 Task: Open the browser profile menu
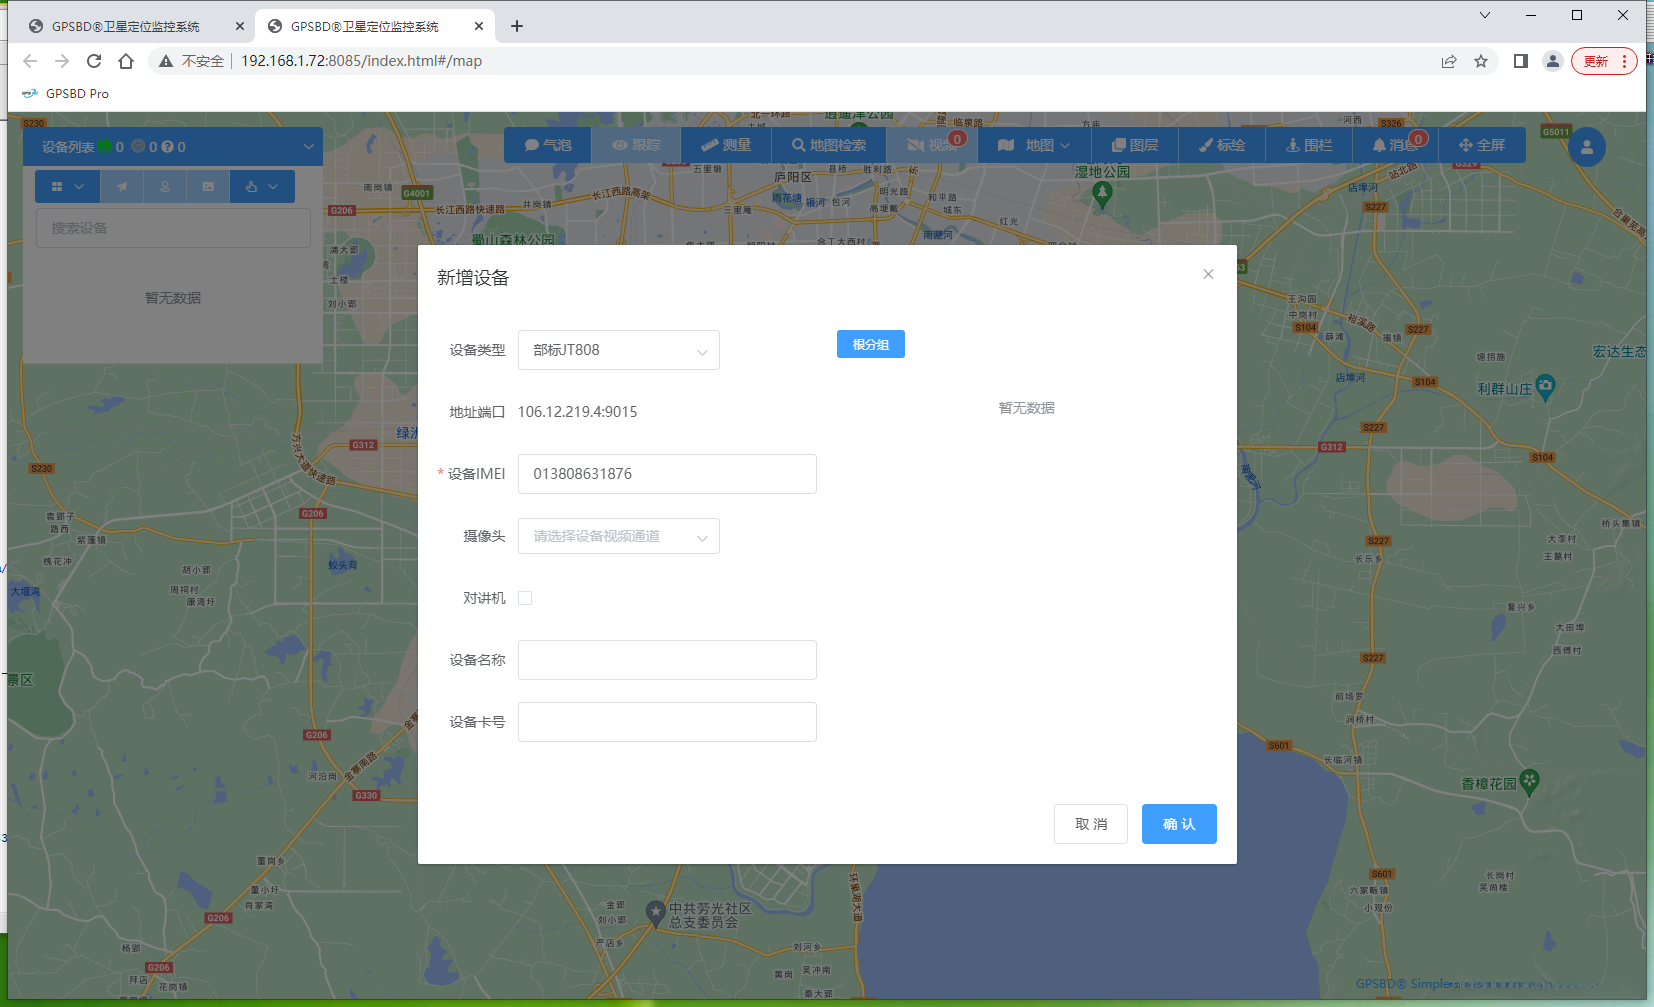point(1553,61)
